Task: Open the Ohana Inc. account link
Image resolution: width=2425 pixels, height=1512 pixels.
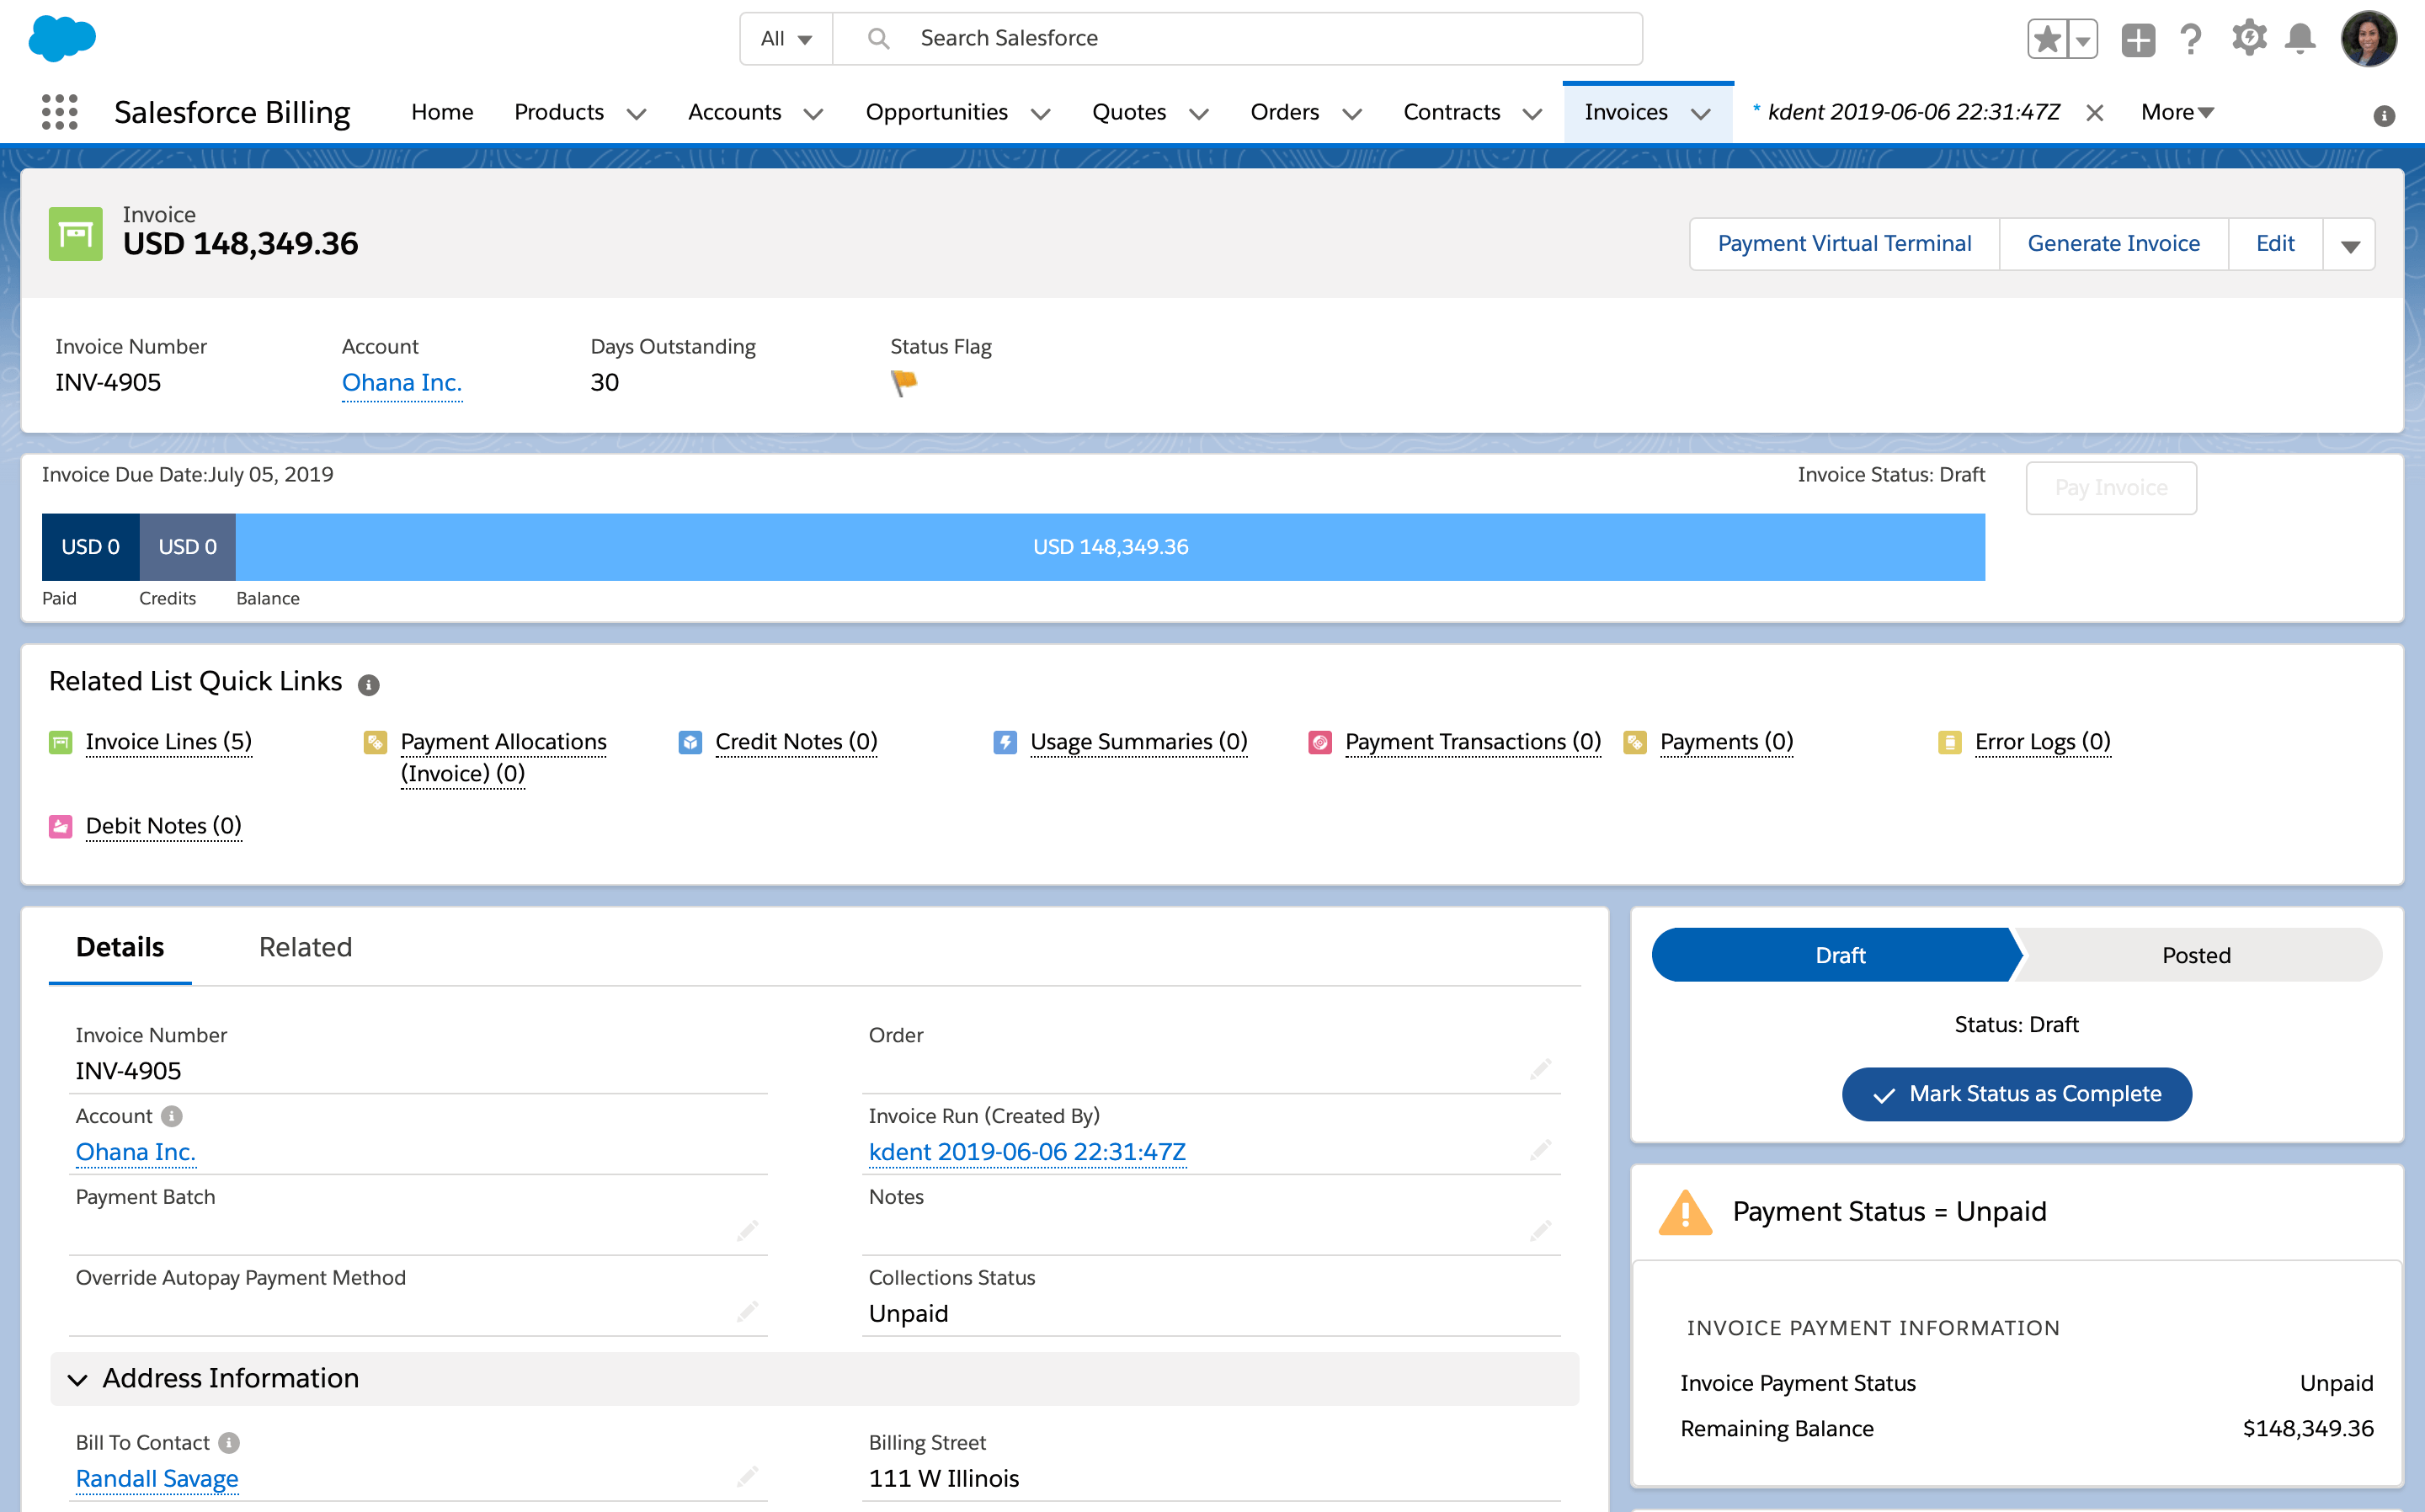Action: pyautogui.click(x=402, y=382)
